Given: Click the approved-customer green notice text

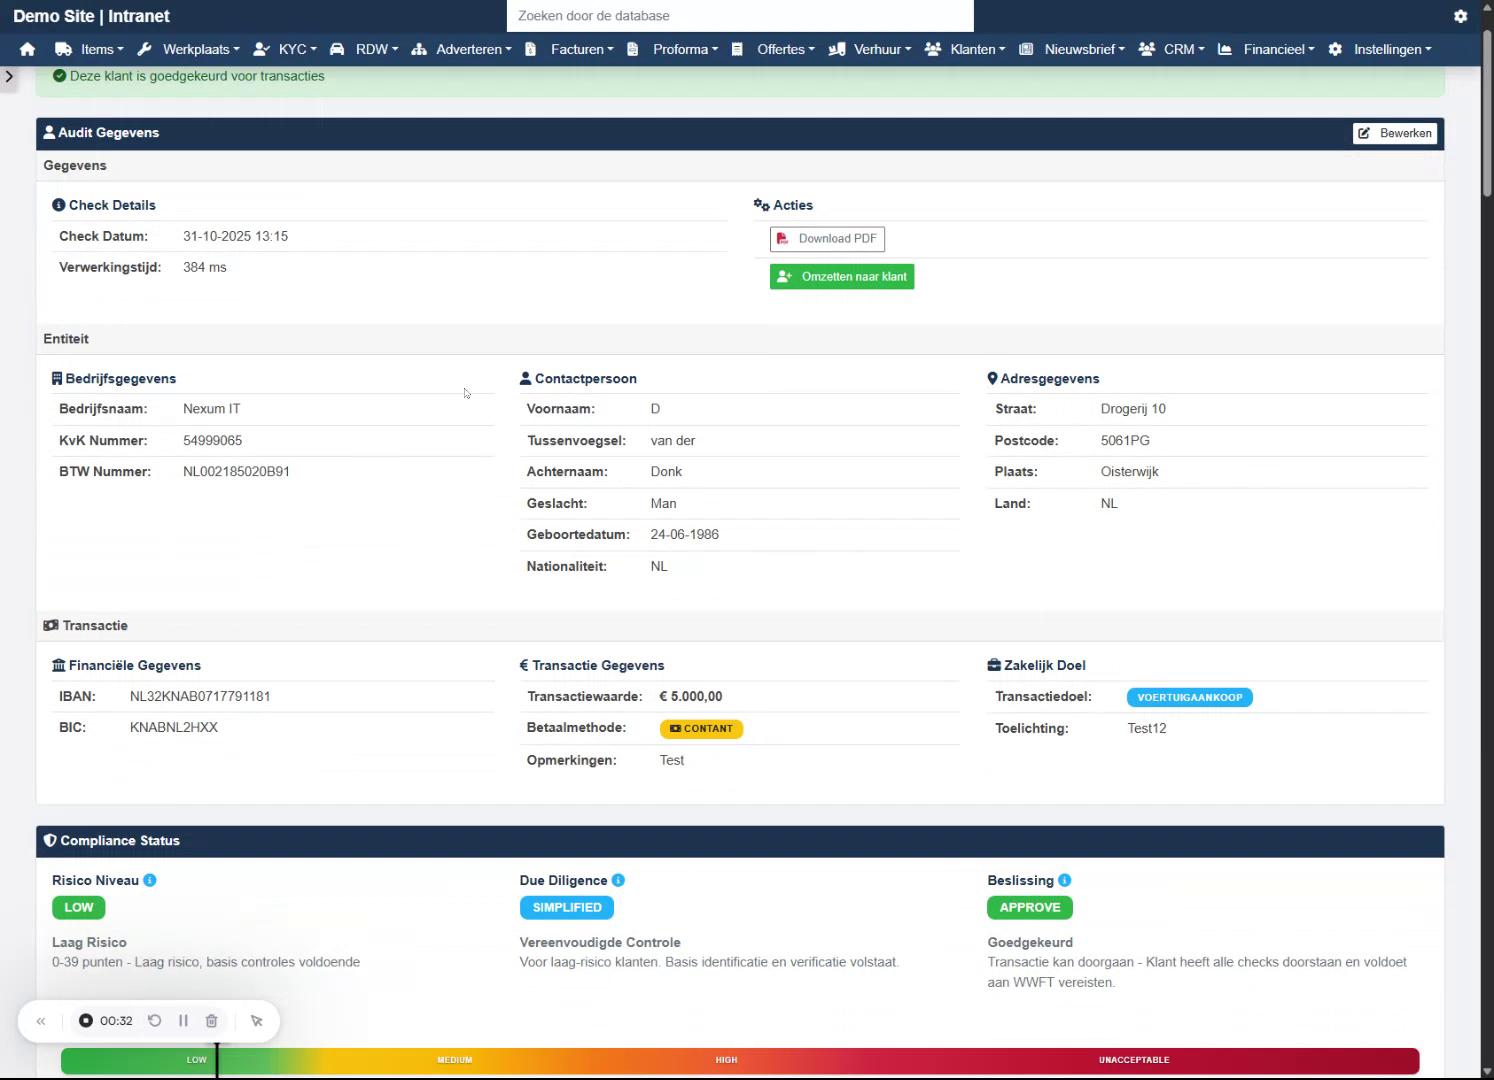Looking at the screenshot, I should point(197,76).
